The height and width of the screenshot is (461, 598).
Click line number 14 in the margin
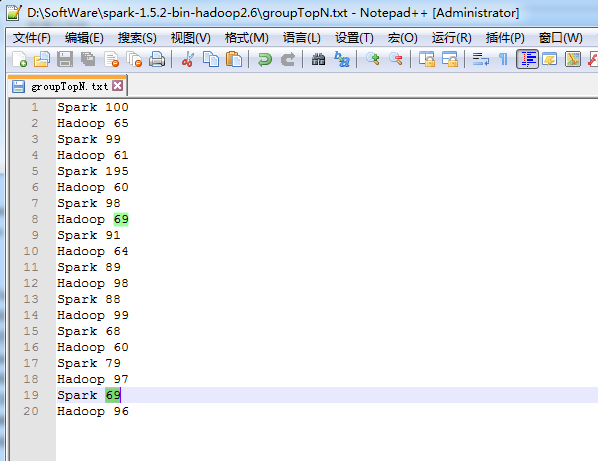(31, 315)
